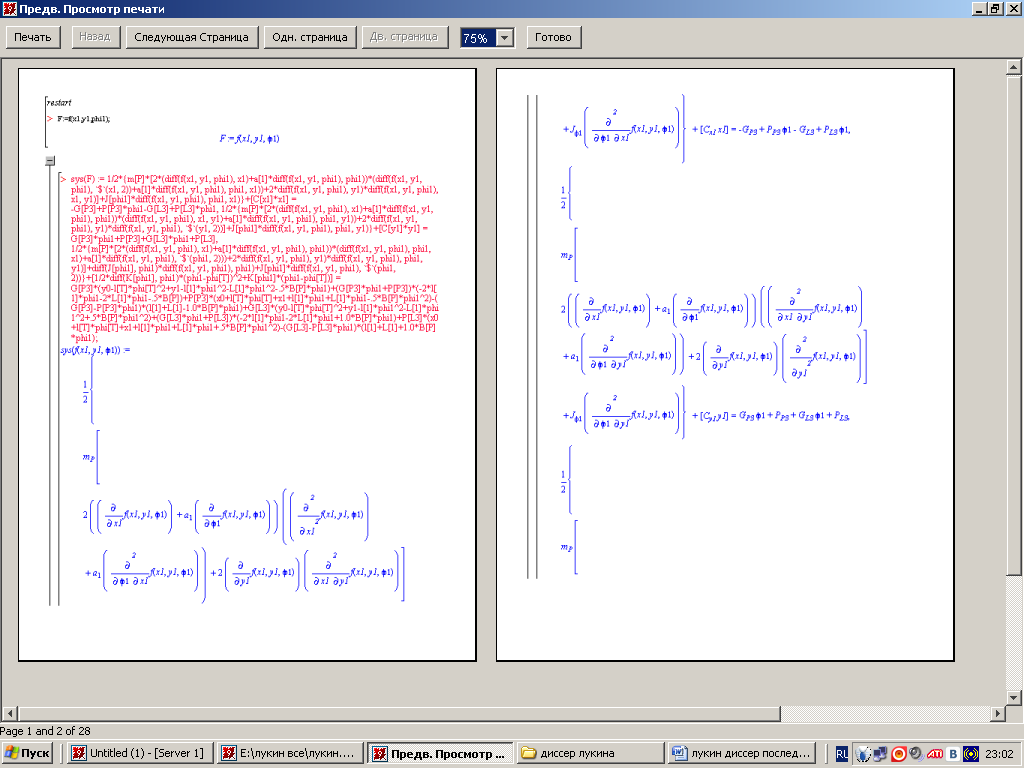Click the vertical scrollbar up arrow
Screen dimensions: 1024x768
pos(1015,67)
